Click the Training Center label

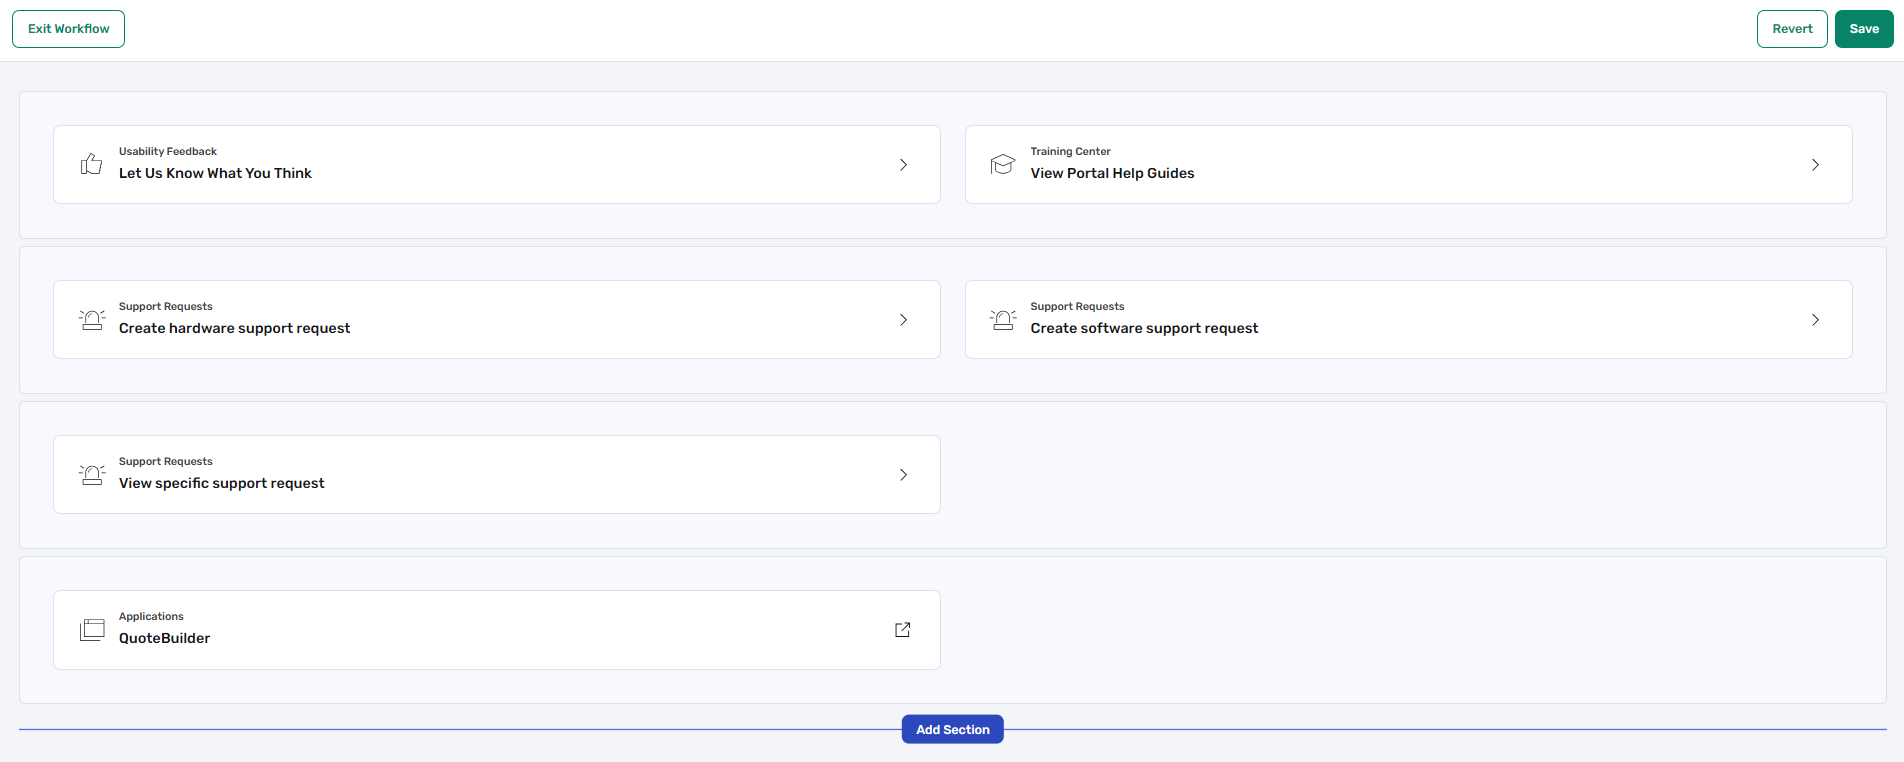[x=1071, y=152]
